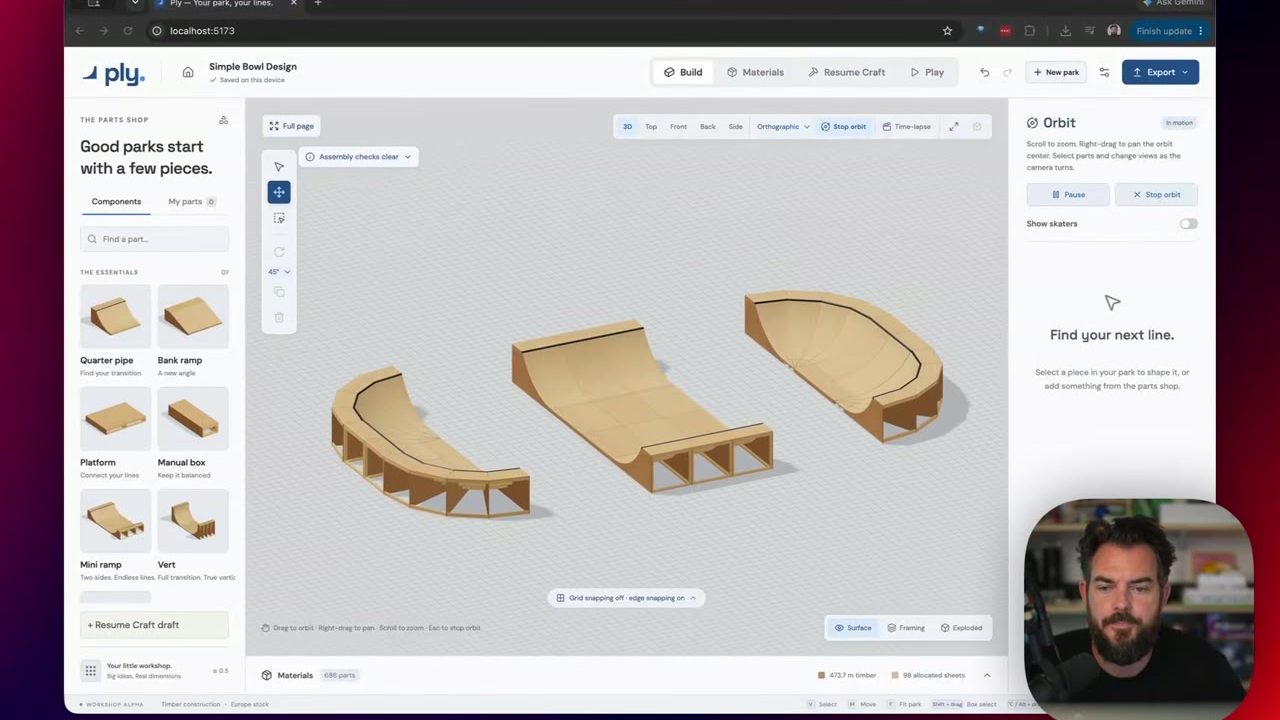
Task: Click the Resume Craft draft button
Action: [x=155, y=625]
